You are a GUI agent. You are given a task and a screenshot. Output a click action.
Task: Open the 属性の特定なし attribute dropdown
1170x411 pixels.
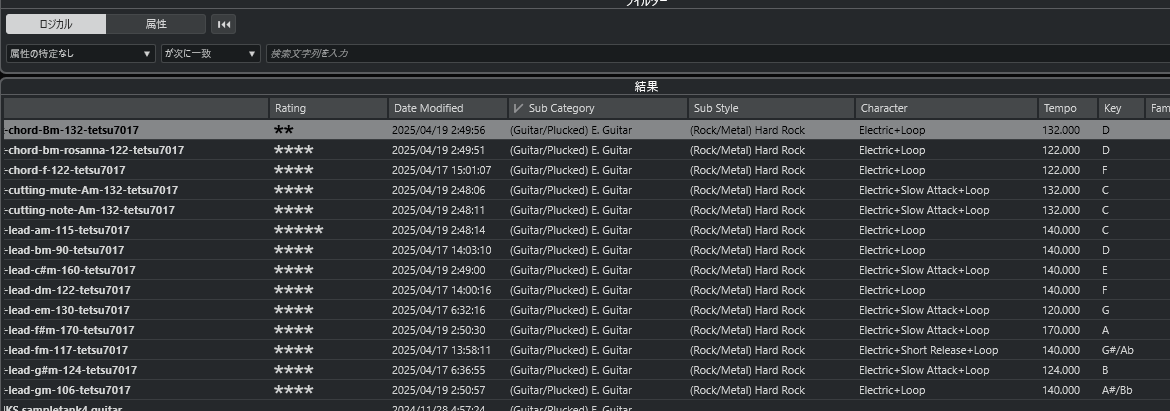pyautogui.click(x=80, y=53)
